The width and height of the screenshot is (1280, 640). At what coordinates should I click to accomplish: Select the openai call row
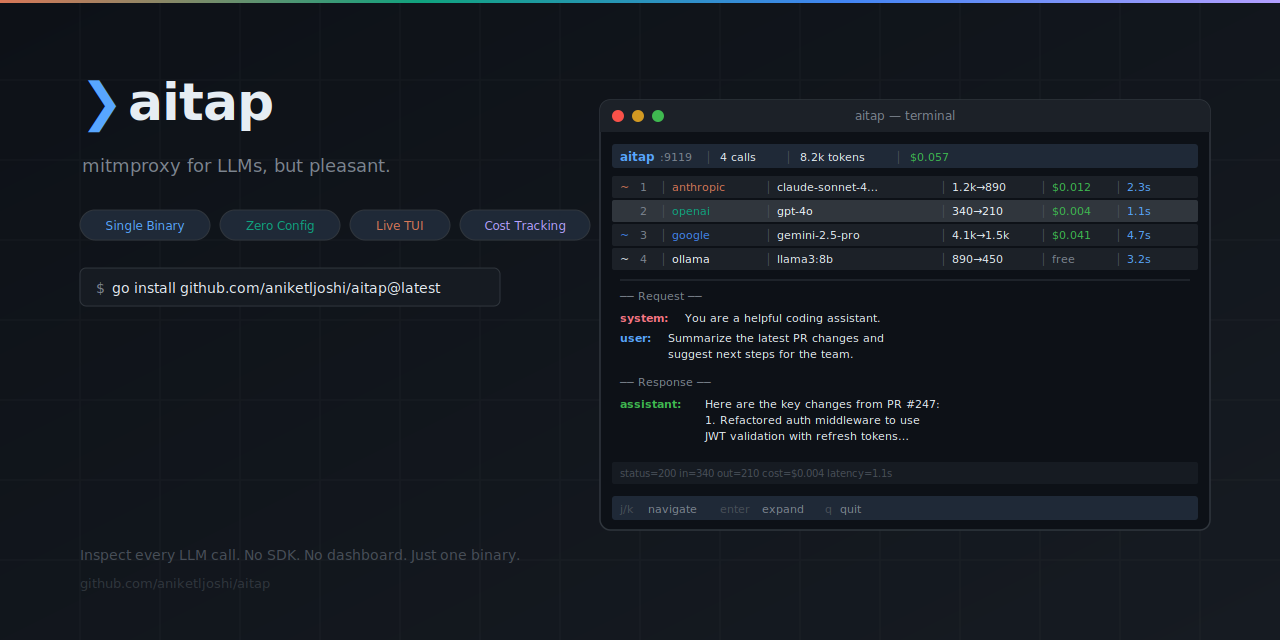(905, 211)
